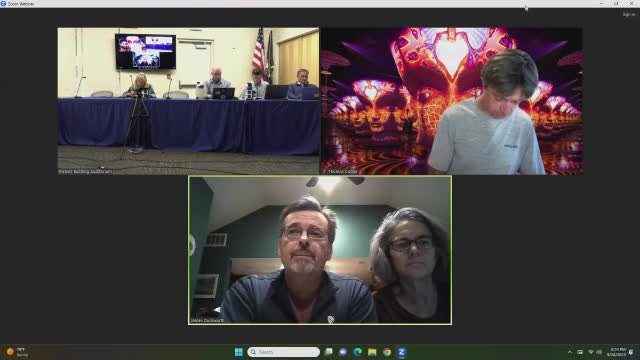The height and width of the screenshot is (360, 640).
Task: Open Task View from the taskbar
Action: click(329, 352)
